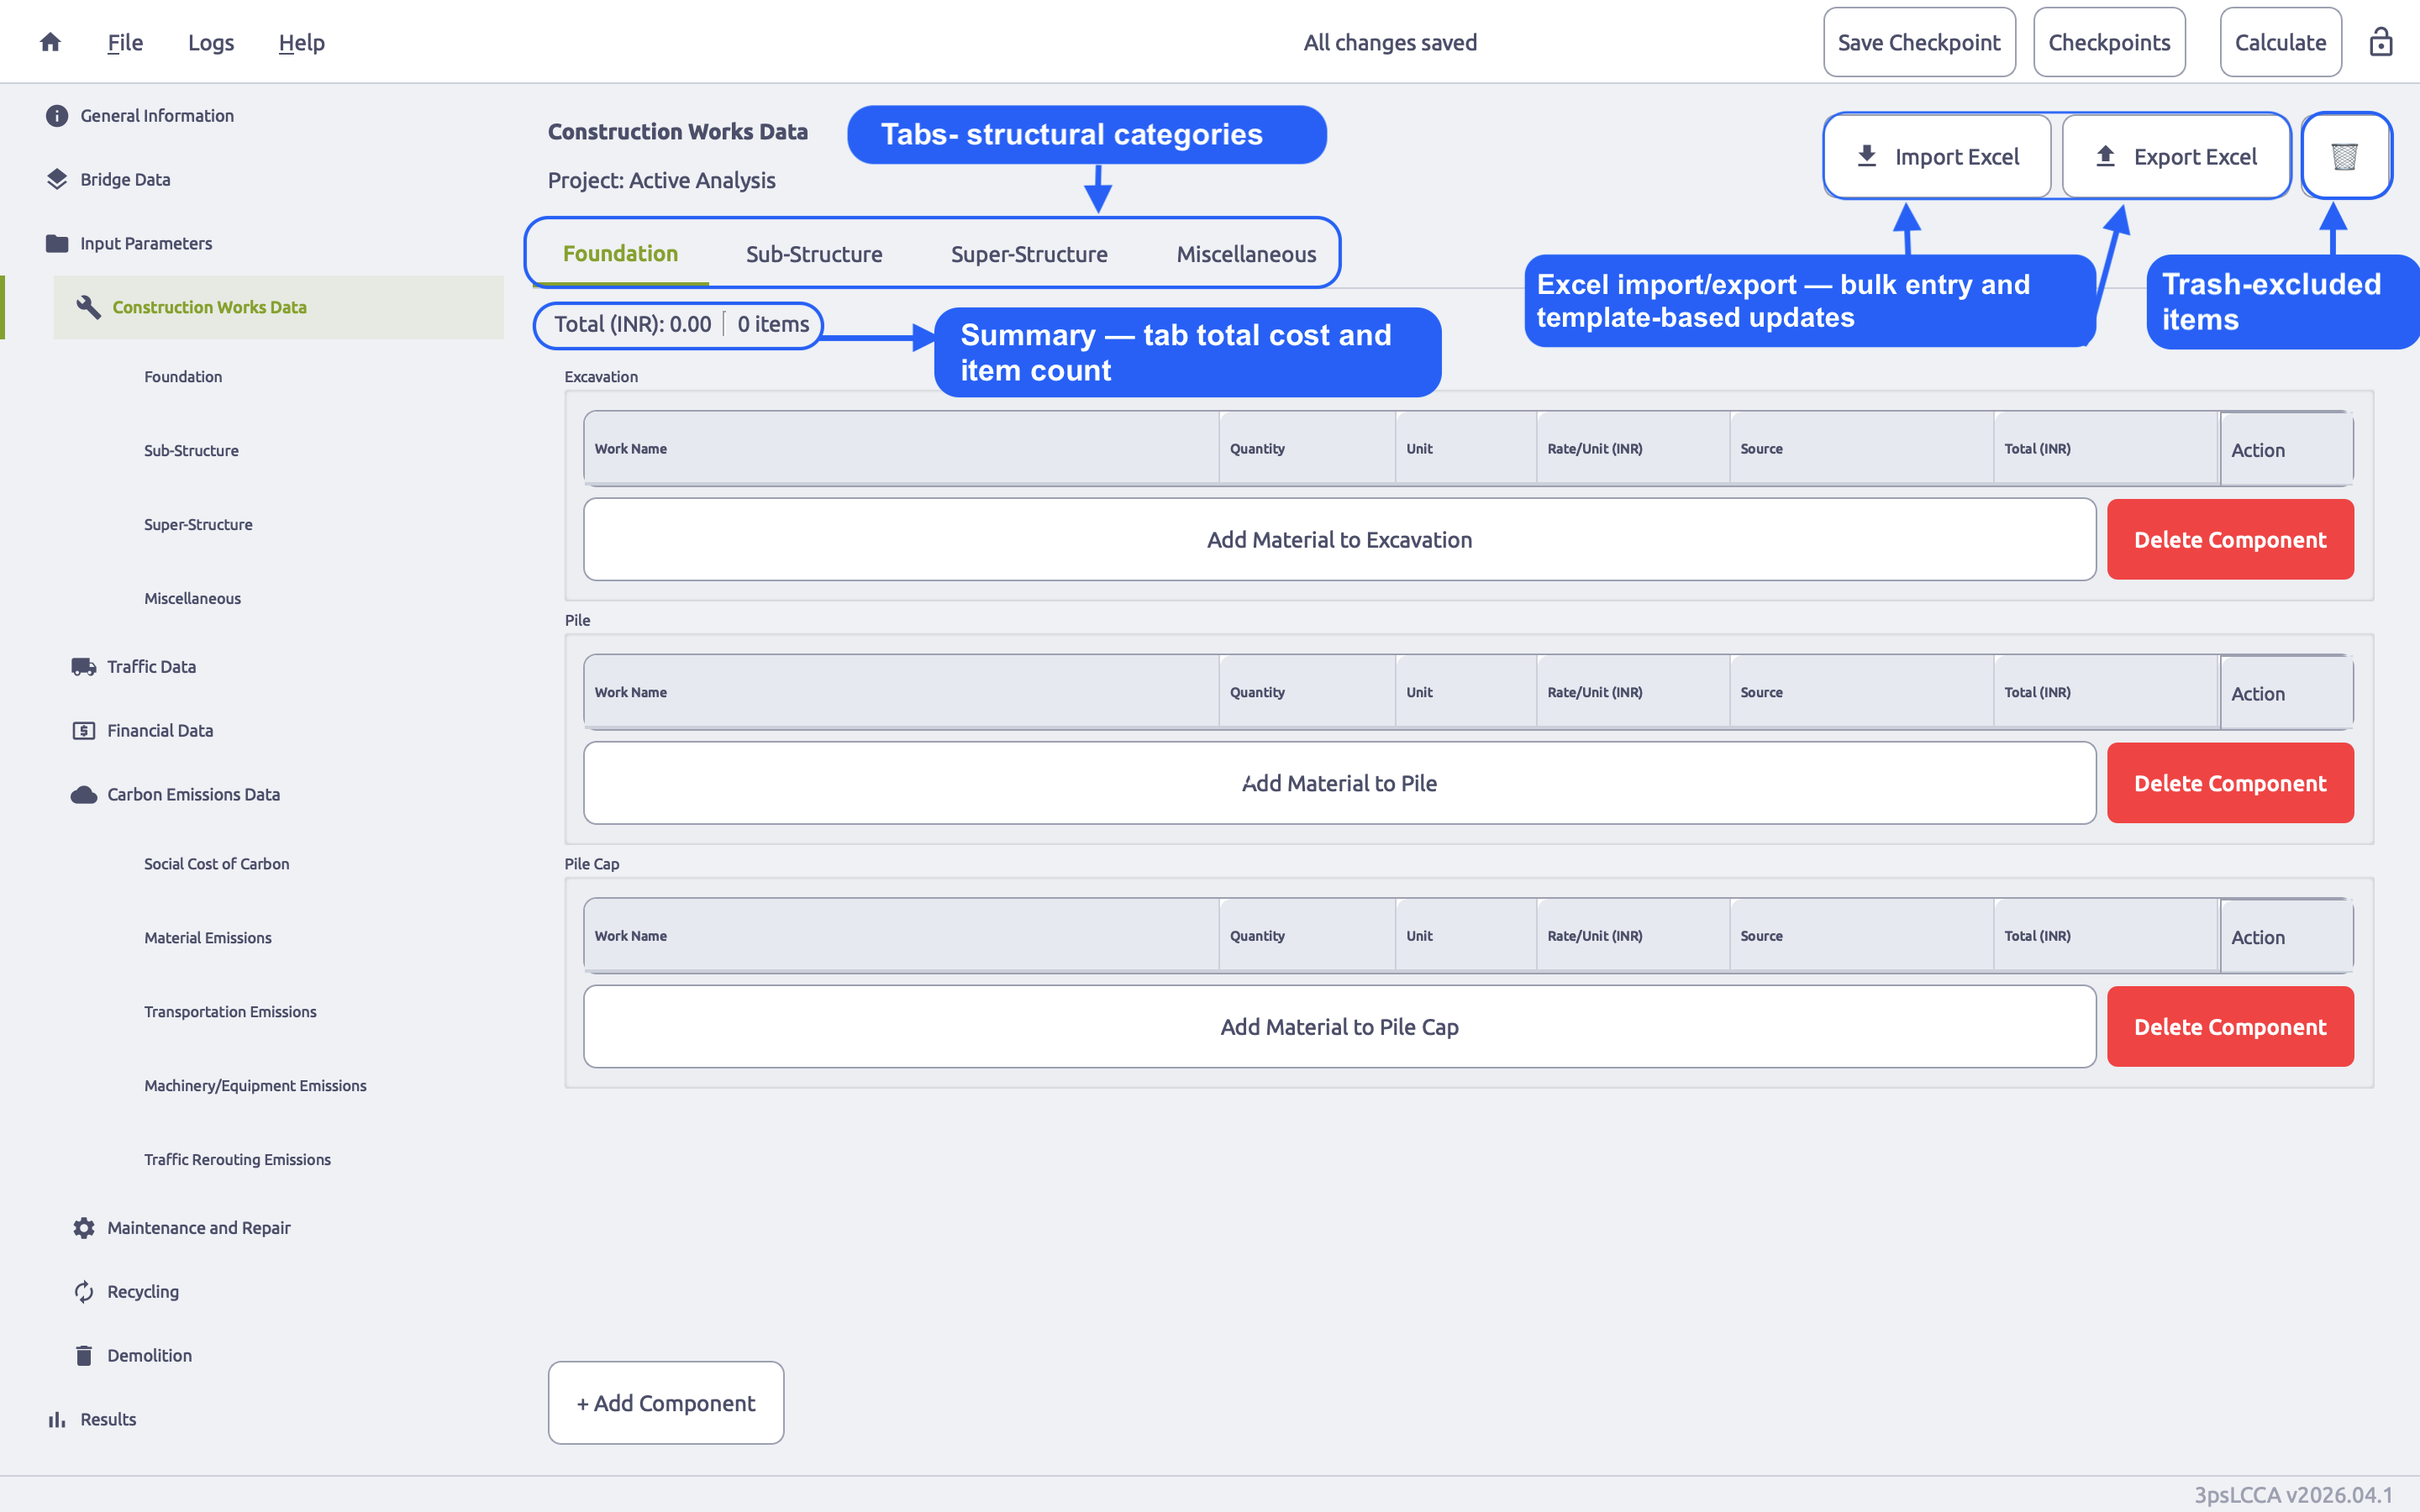The height and width of the screenshot is (1512, 2420).
Task: Click the General Information info icon
Action: 57,116
